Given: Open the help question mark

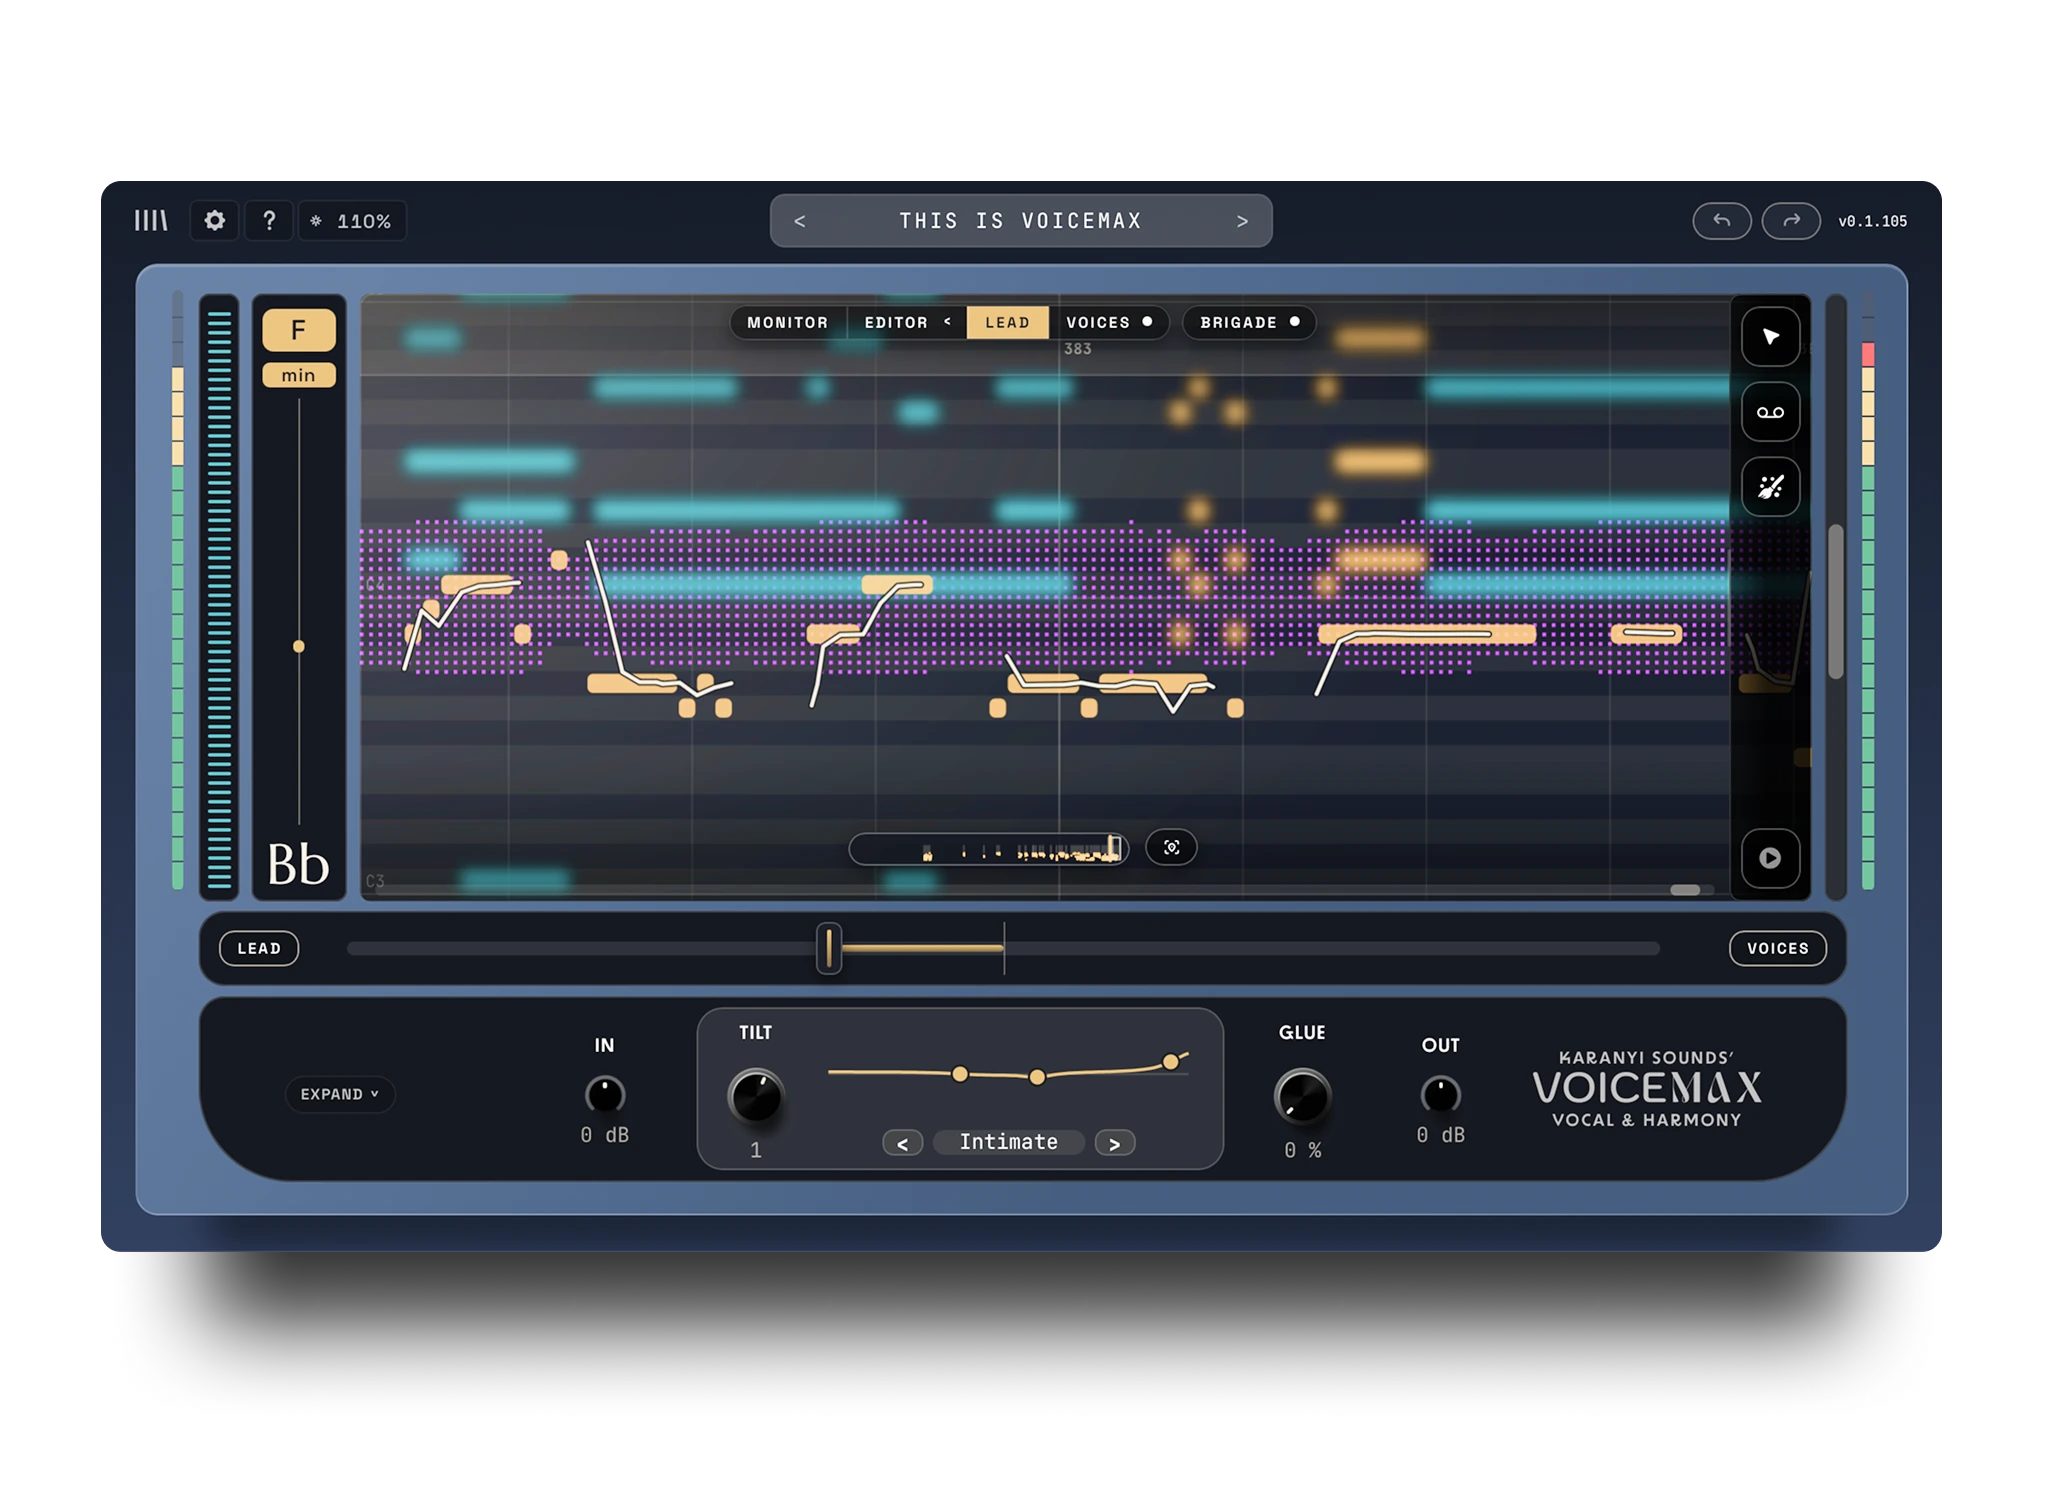Looking at the screenshot, I should 269,220.
